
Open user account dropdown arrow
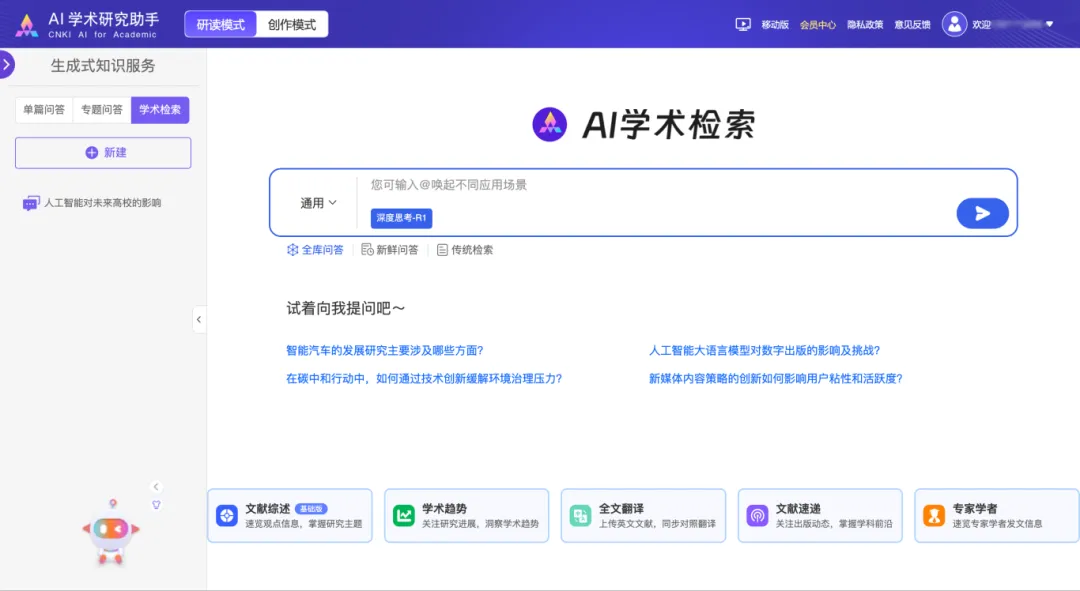[1050, 24]
